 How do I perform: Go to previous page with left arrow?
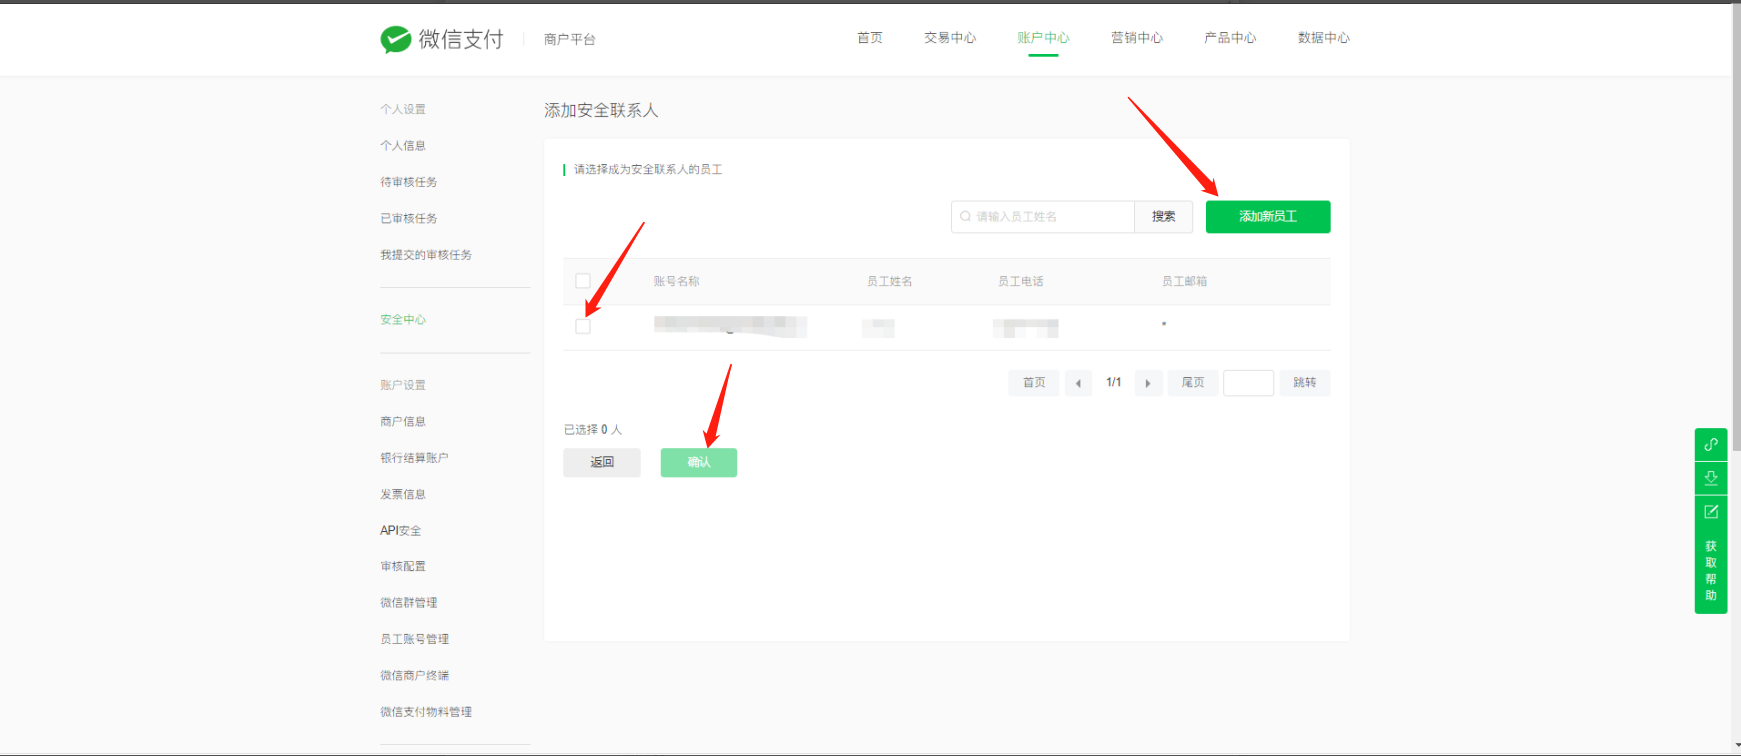(1078, 383)
